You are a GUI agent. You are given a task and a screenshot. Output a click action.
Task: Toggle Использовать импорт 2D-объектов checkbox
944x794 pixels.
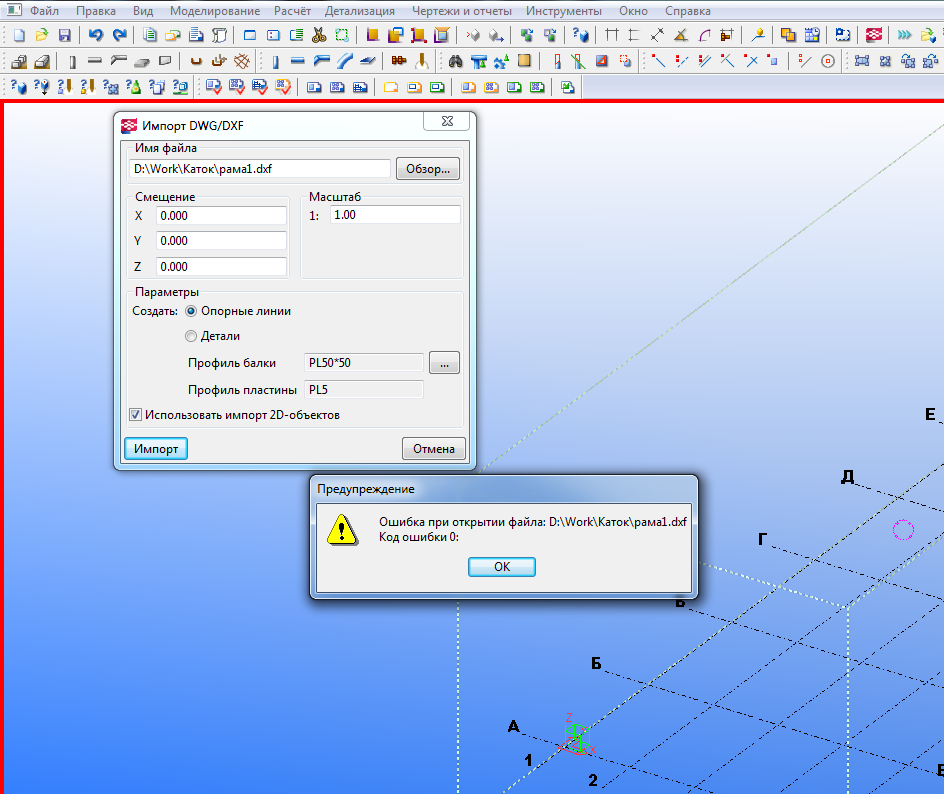(136, 414)
